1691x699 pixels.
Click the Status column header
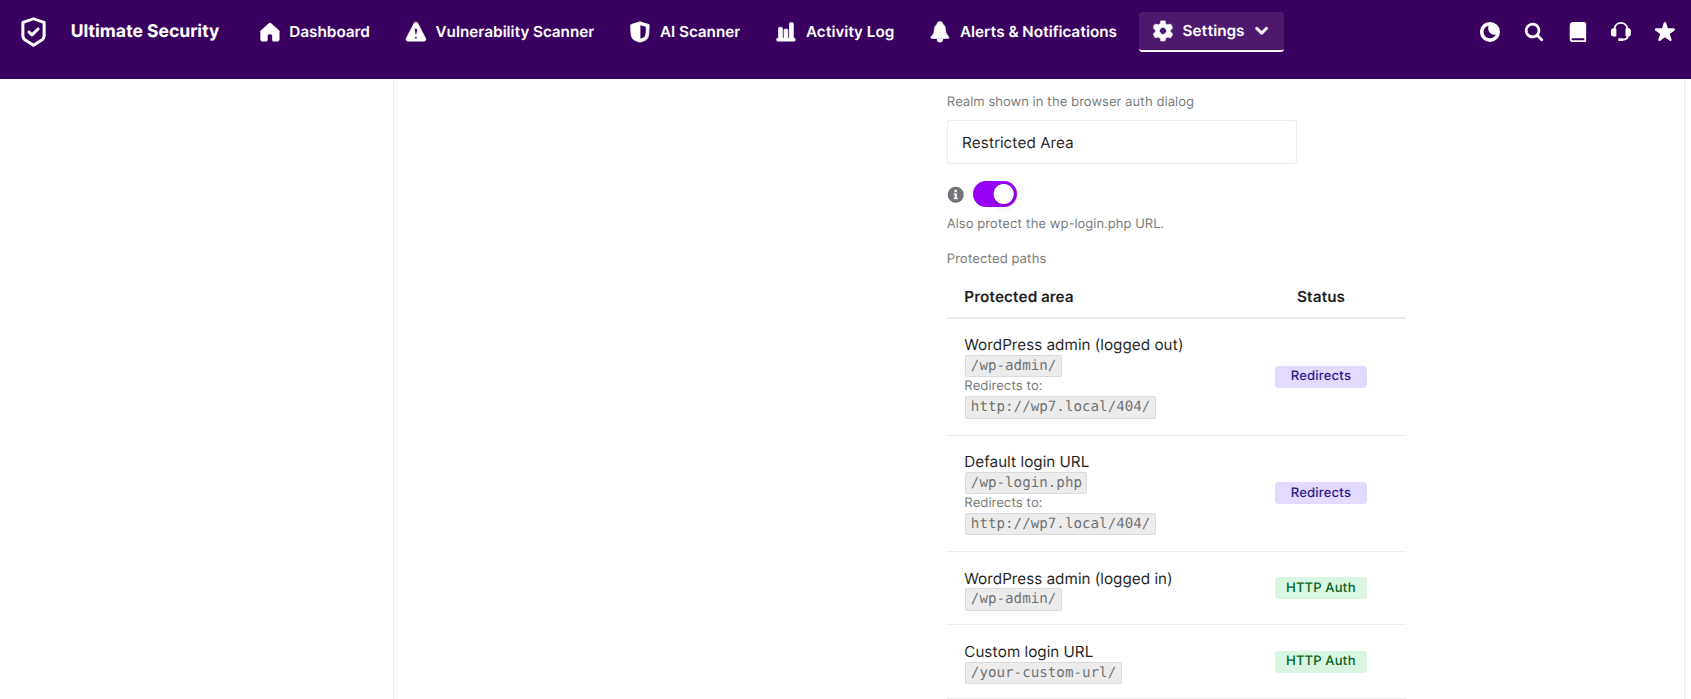pyautogui.click(x=1321, y=297)
